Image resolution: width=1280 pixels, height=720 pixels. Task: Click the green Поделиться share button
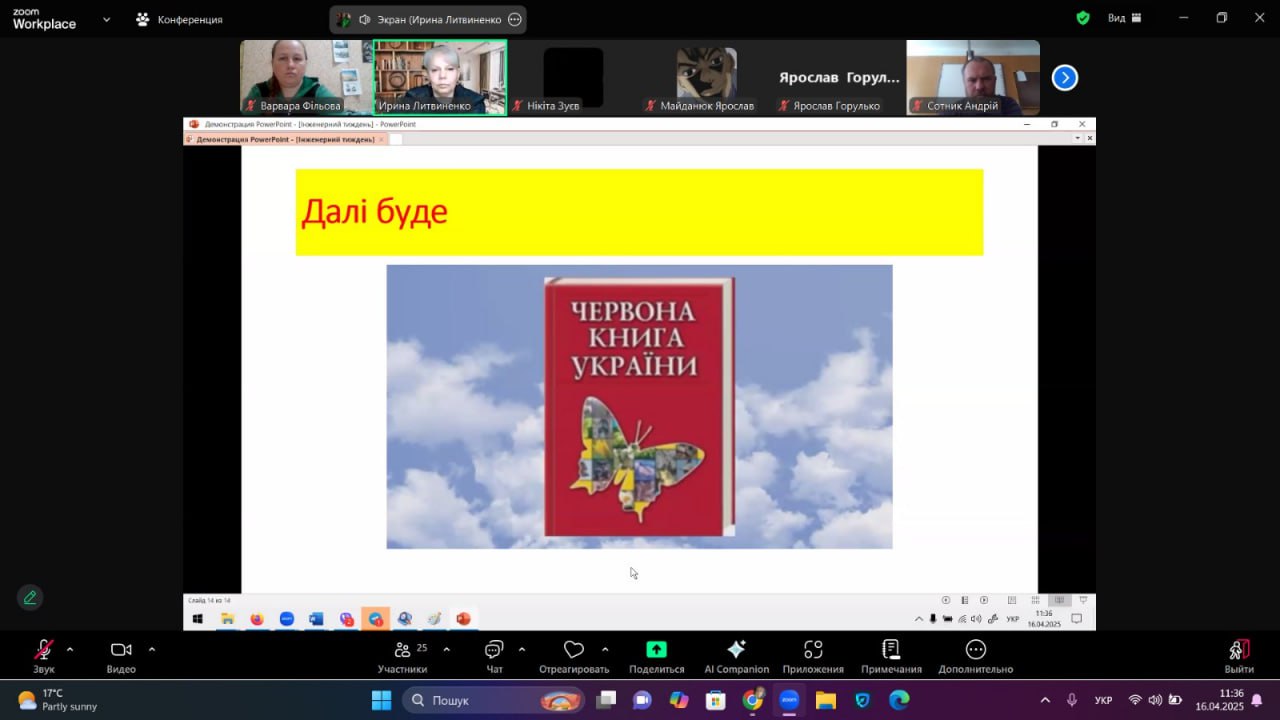click(x=656, y=656)
